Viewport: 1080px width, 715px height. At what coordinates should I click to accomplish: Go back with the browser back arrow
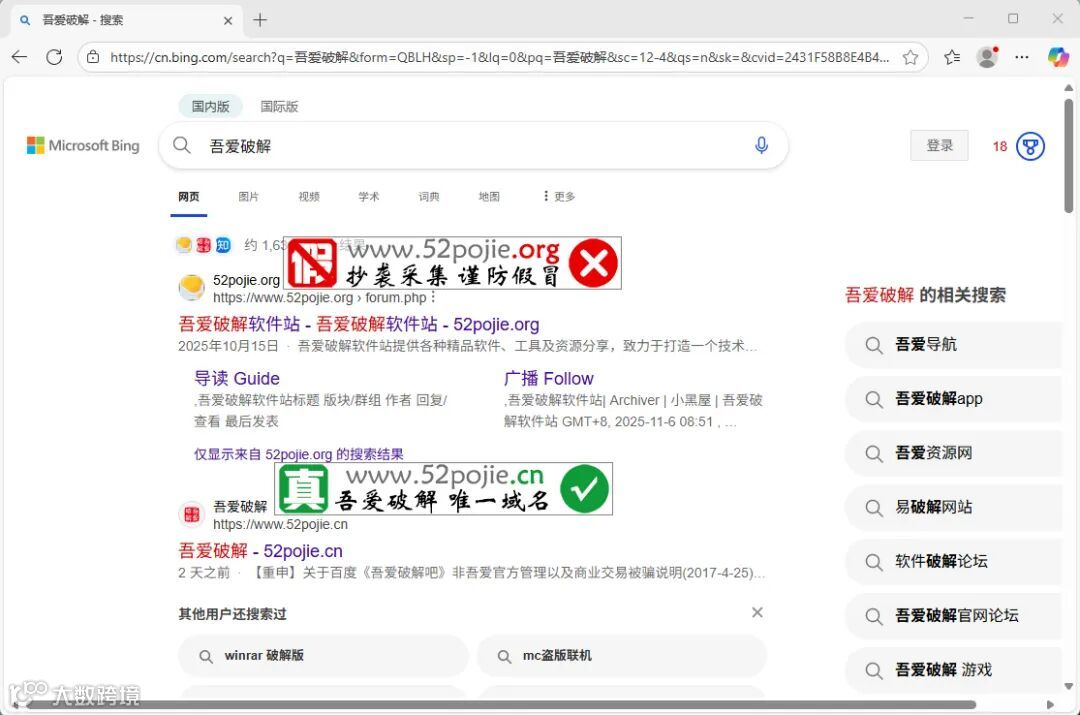tap(19, 57)
